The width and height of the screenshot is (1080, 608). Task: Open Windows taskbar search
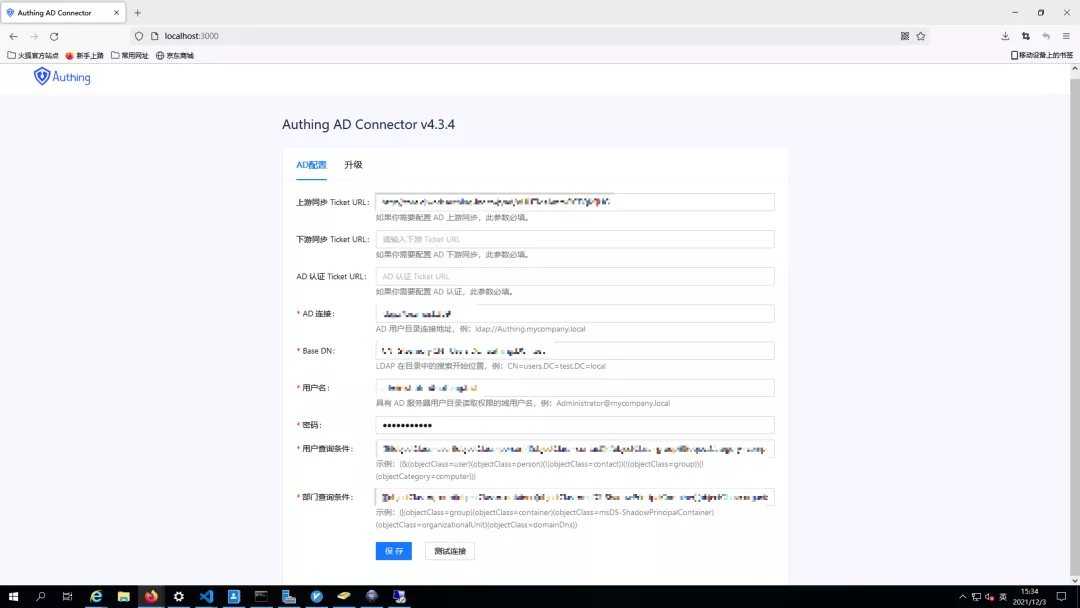pos(41,596)
